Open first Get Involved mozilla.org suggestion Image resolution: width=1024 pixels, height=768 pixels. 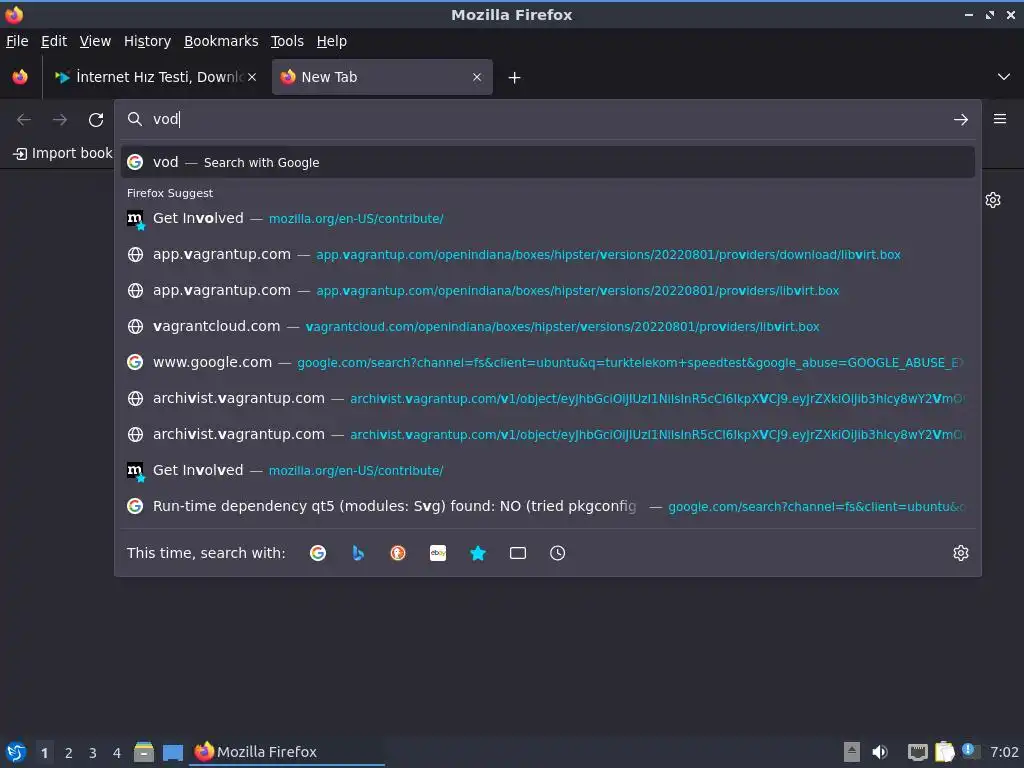point(547,219)
